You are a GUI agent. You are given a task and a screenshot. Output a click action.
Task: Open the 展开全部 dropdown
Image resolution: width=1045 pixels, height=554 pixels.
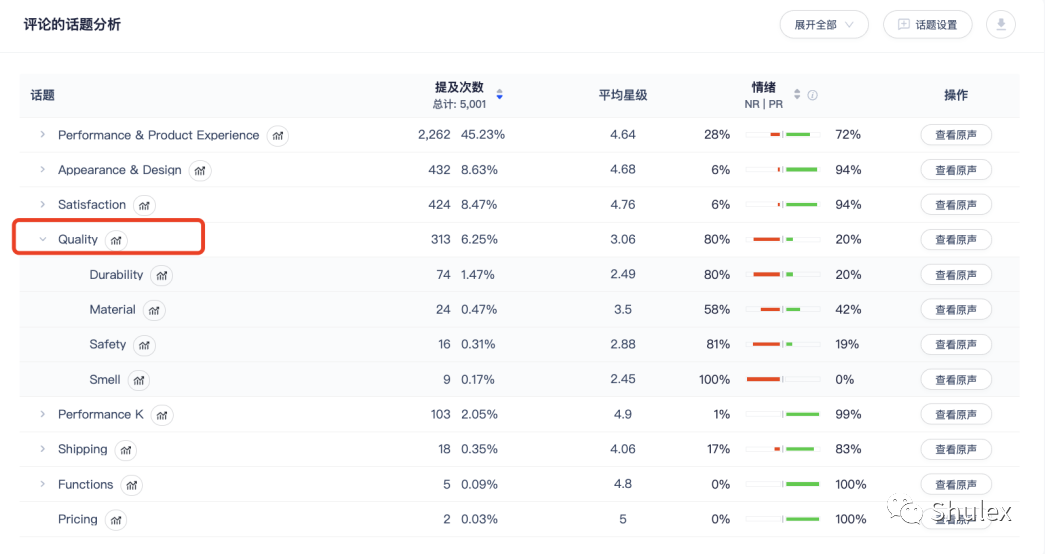[824, 25]
